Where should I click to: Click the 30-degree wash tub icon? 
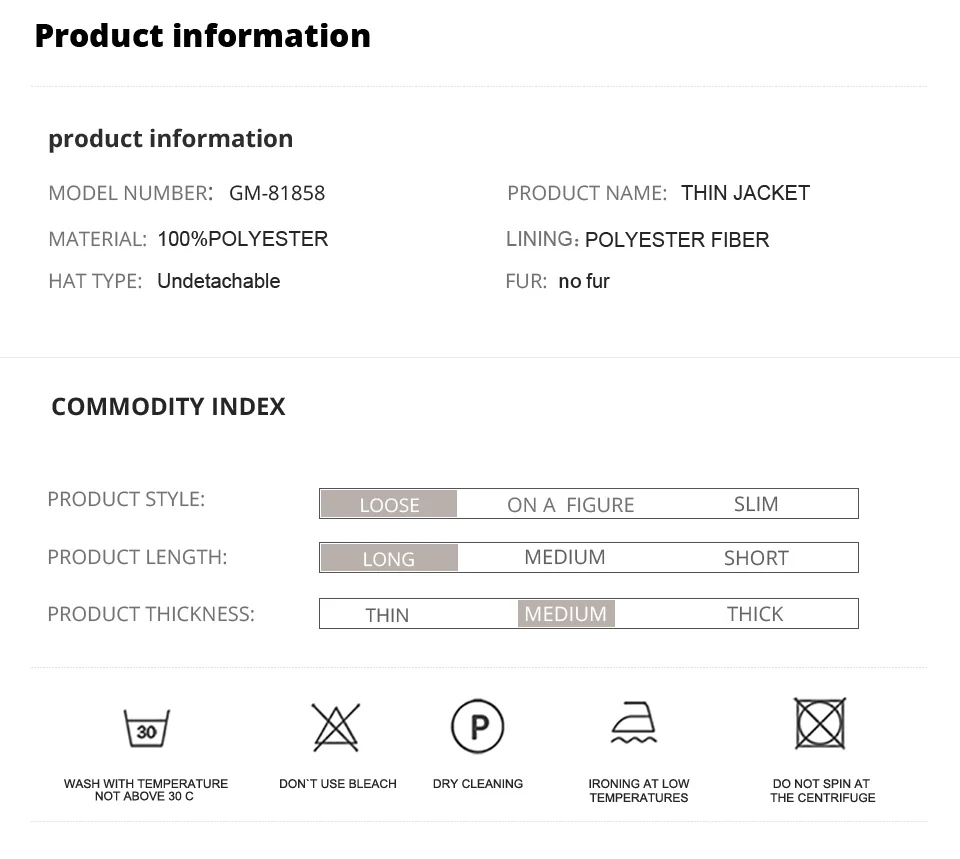[x=146, y=727]
